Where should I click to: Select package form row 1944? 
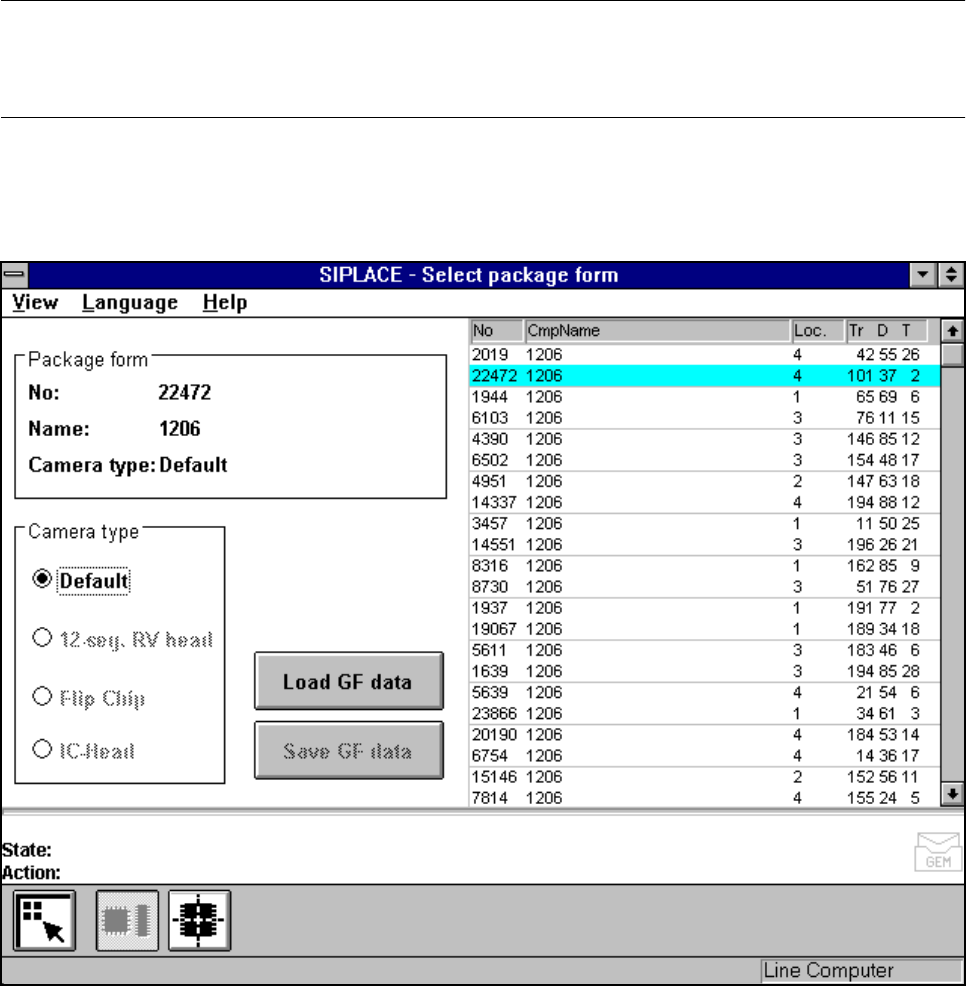click(x=704, y=397)
